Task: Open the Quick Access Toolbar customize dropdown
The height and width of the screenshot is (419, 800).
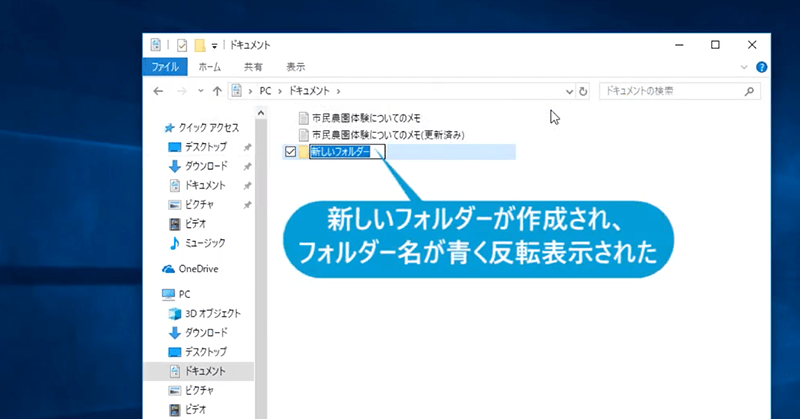Action: tap(215, 46)
